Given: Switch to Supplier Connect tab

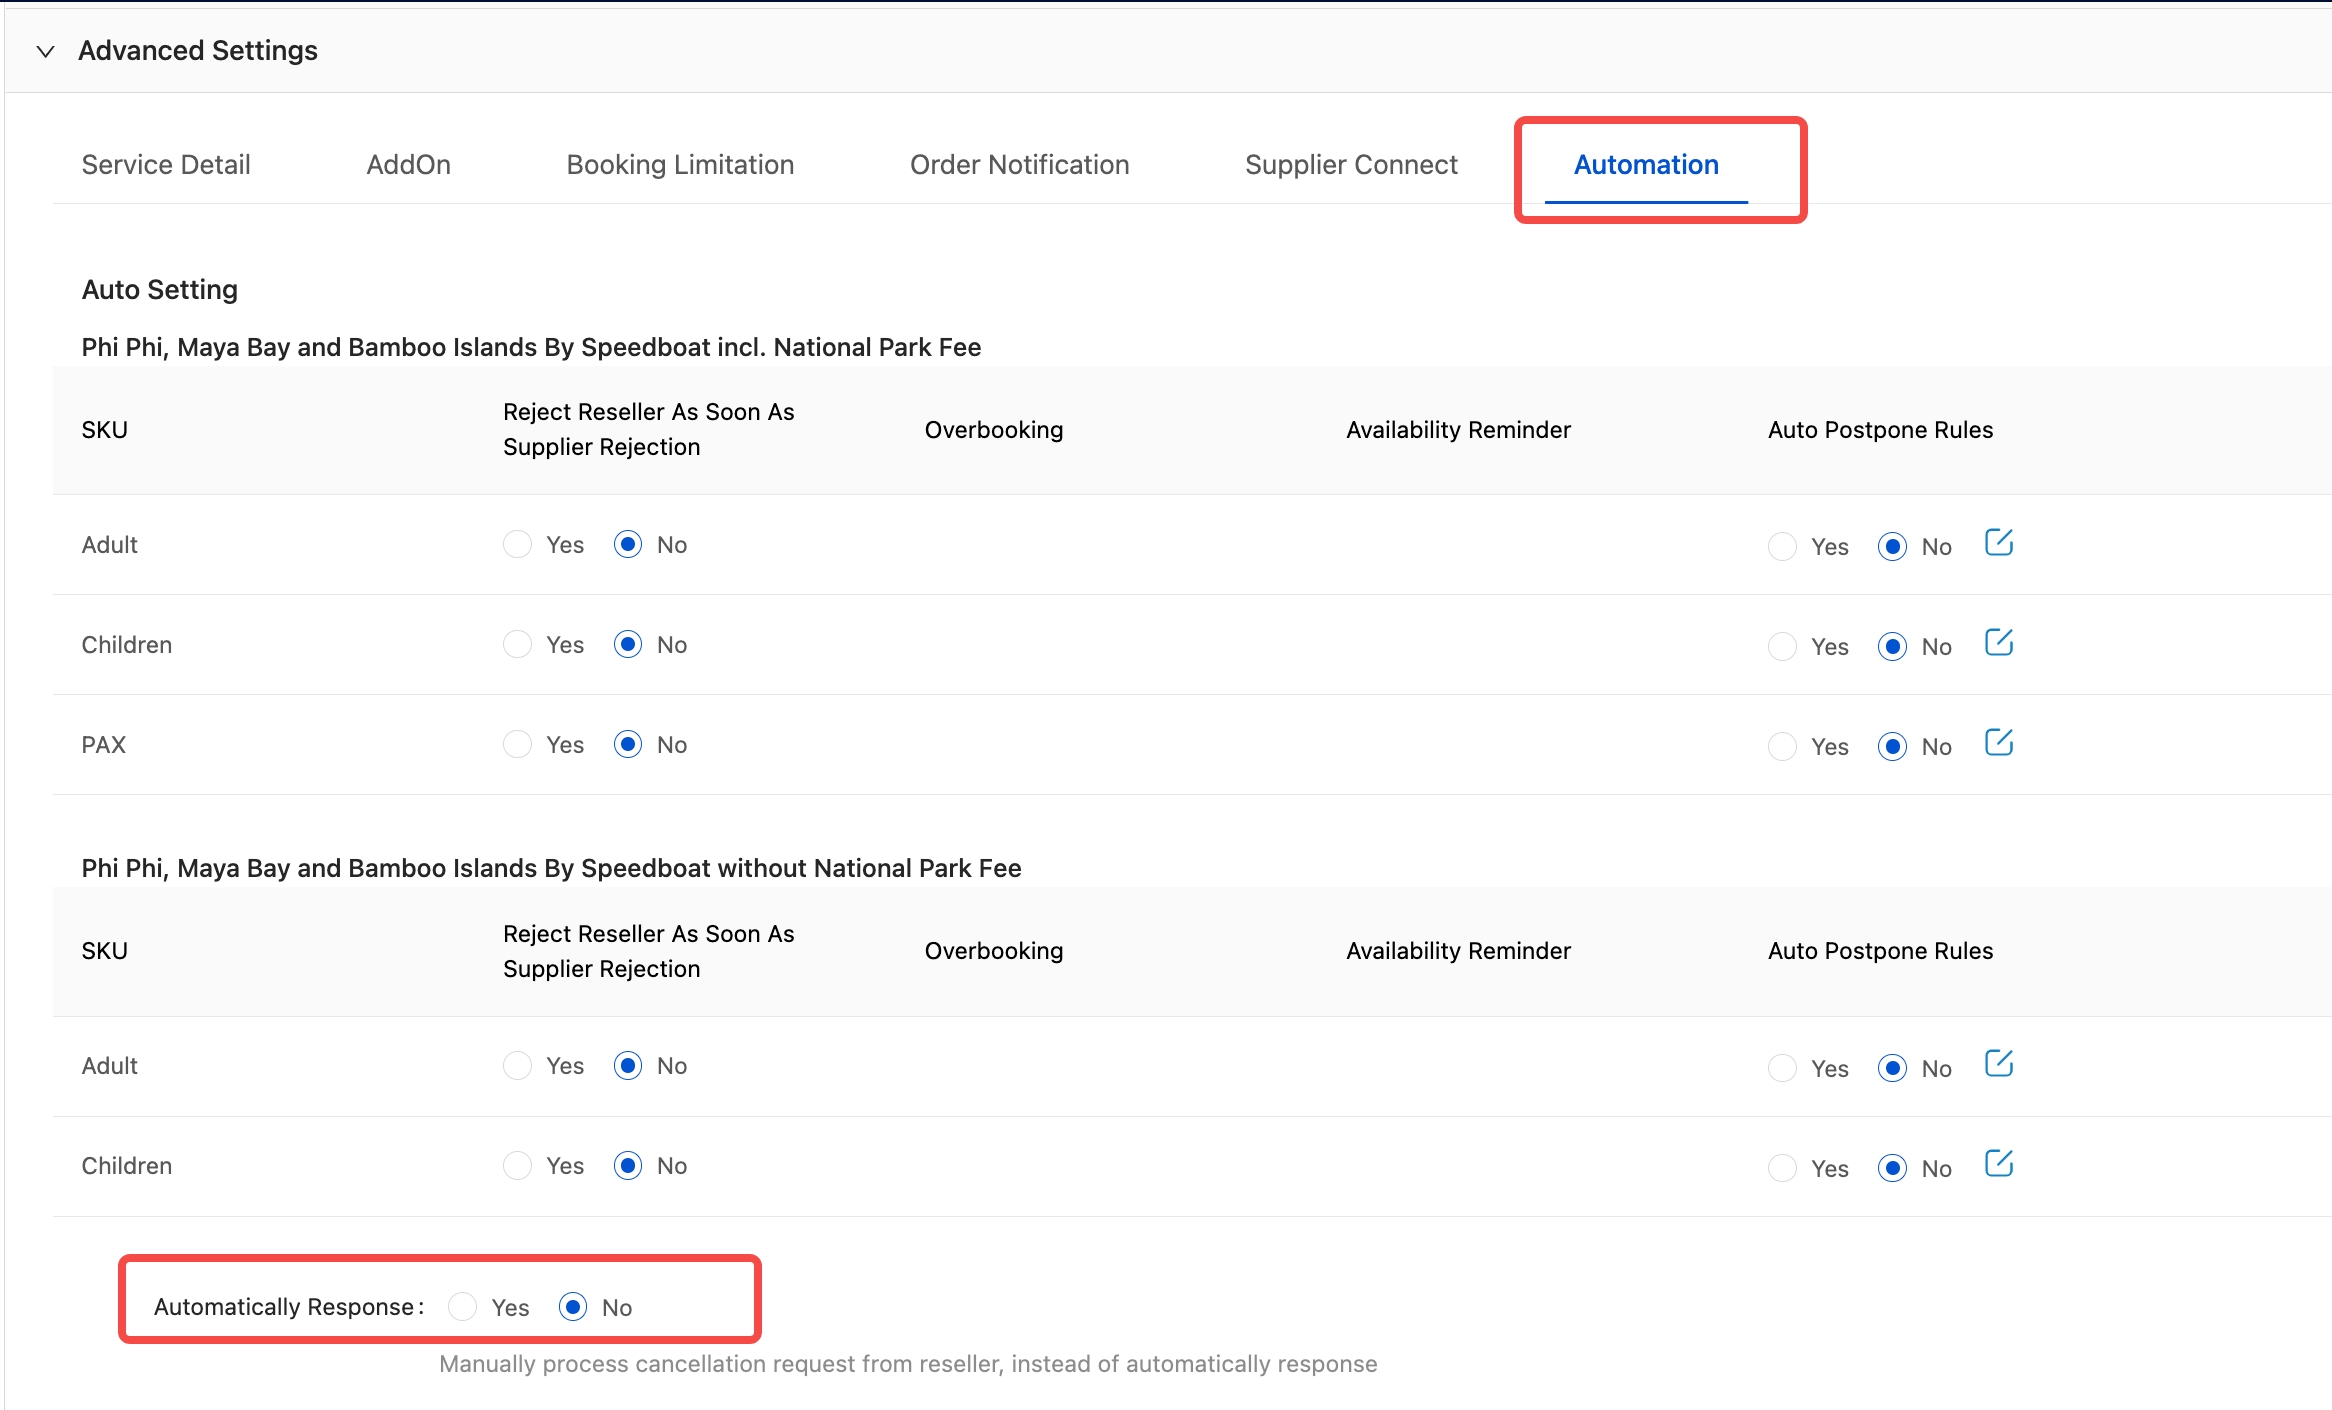Looking at the screenshot, I should coord(1351,164).
